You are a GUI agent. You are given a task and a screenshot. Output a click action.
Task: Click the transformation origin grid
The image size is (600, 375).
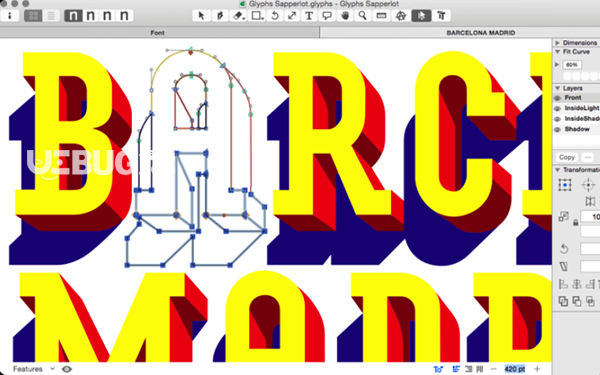point(565,185)
